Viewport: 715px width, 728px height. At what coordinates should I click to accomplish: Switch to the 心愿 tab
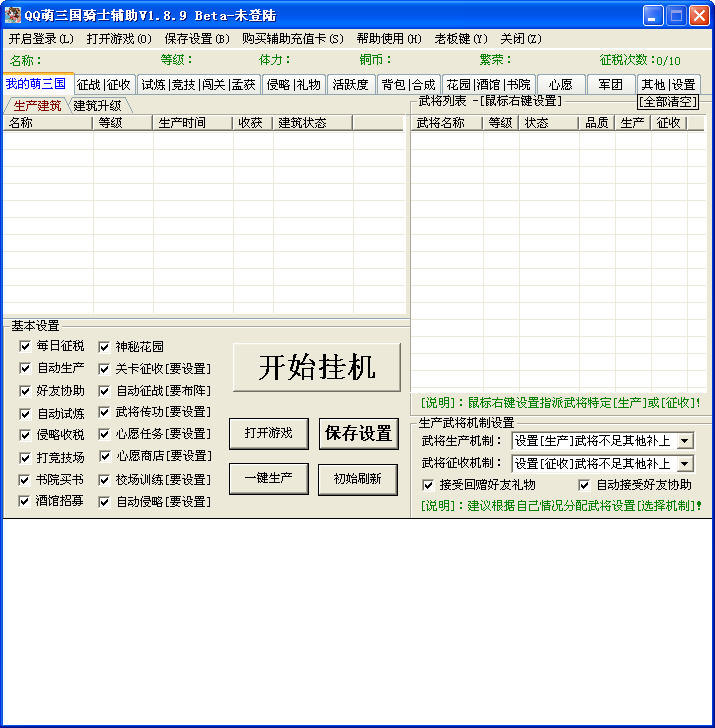(x=560, y=85)
